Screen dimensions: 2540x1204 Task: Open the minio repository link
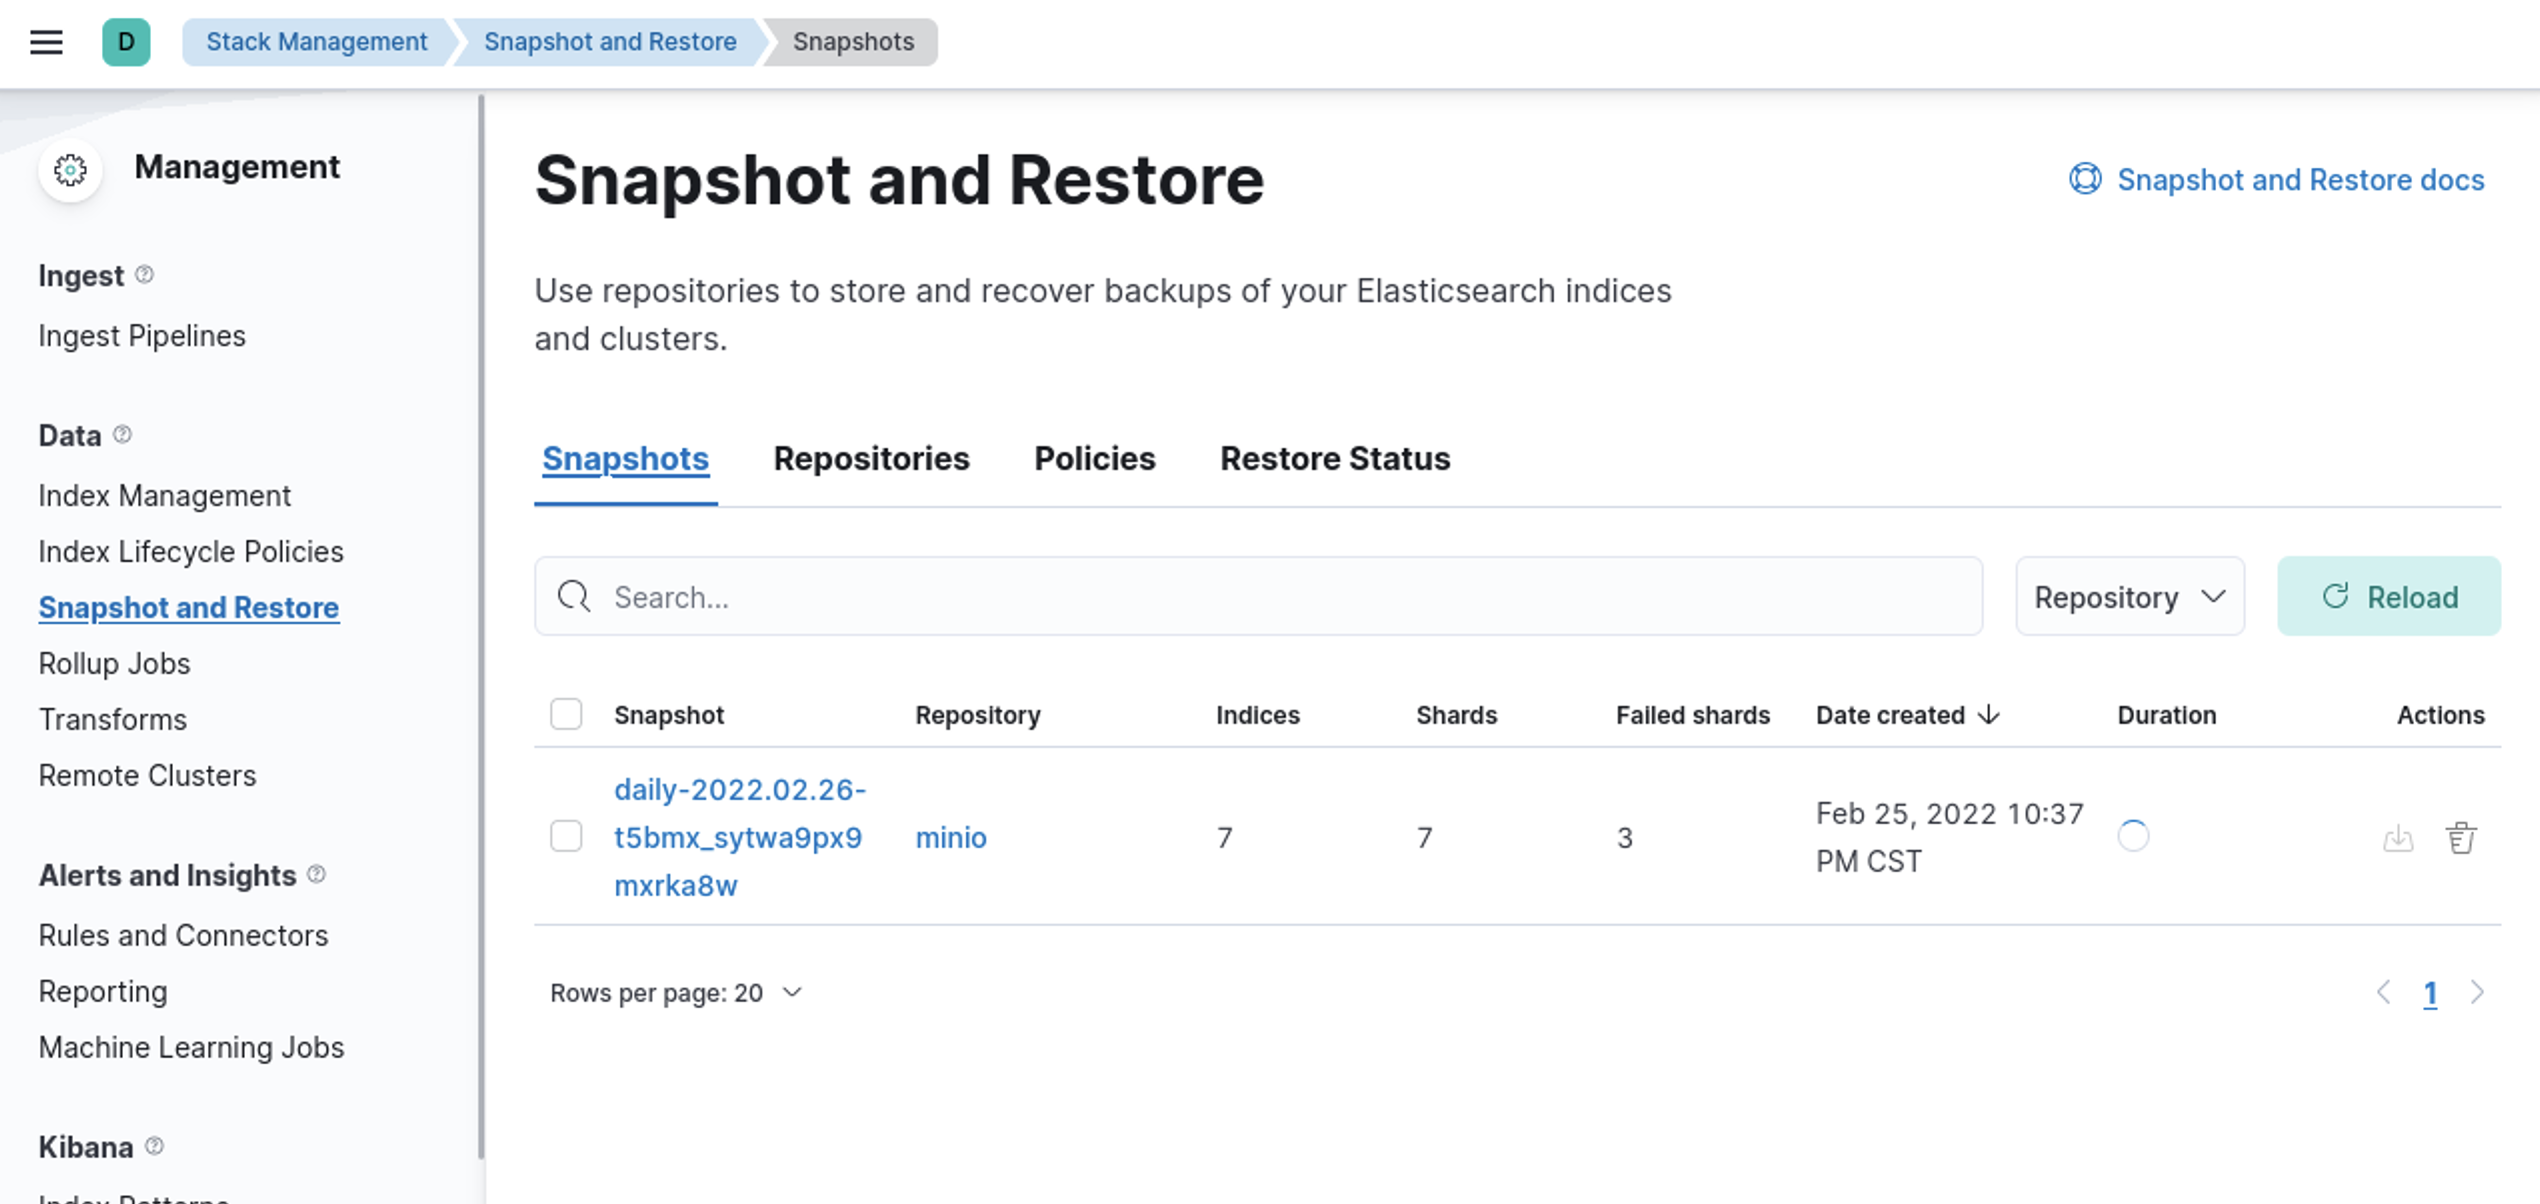pyautogui.click(x=950, y=838)
